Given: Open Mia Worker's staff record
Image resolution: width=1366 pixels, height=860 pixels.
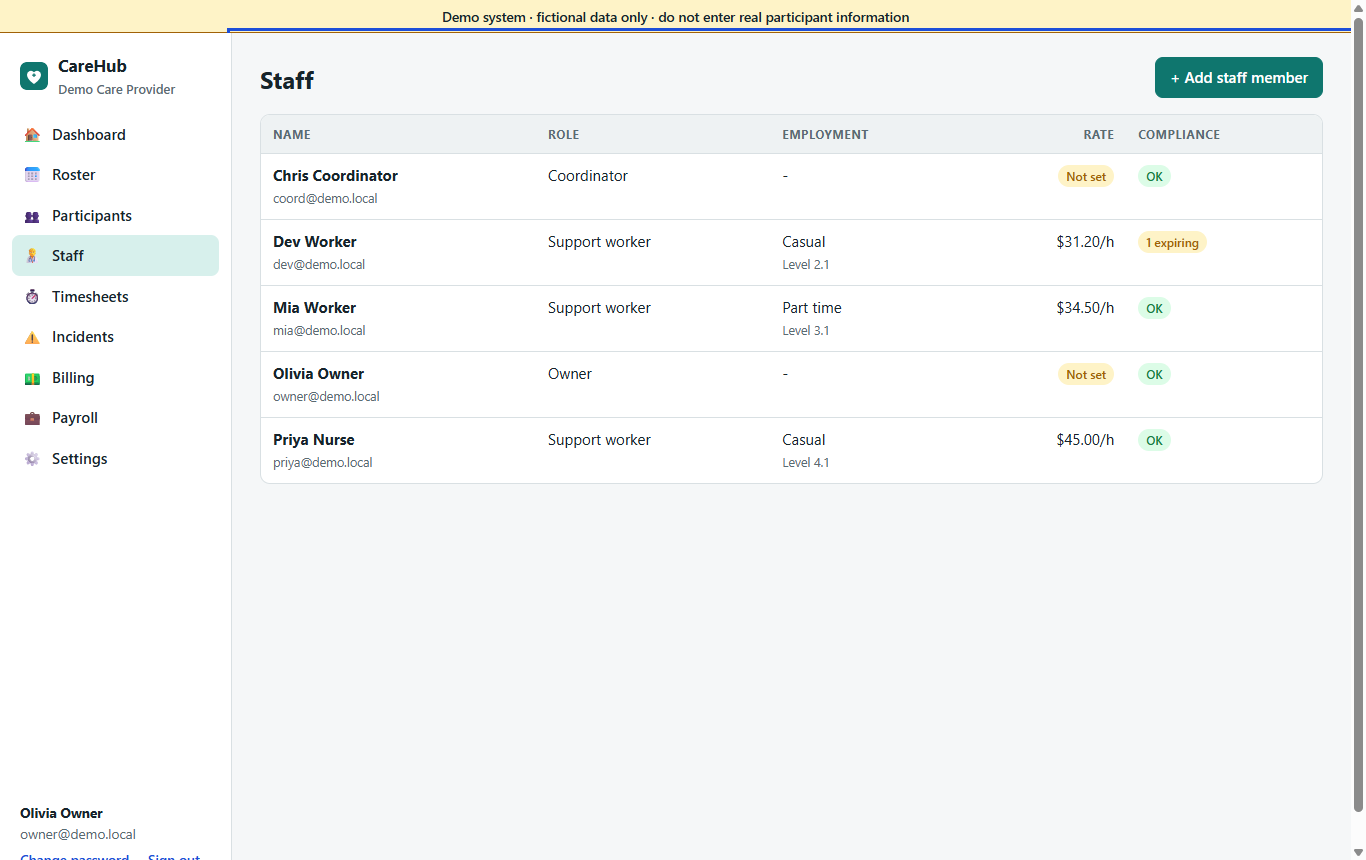Looking at the screenshot, I should click(314, 308).
